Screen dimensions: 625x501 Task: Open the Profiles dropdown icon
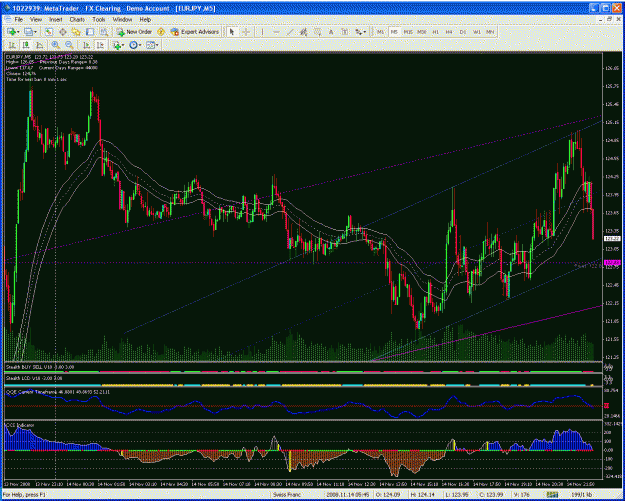click(x=30, y=32)
